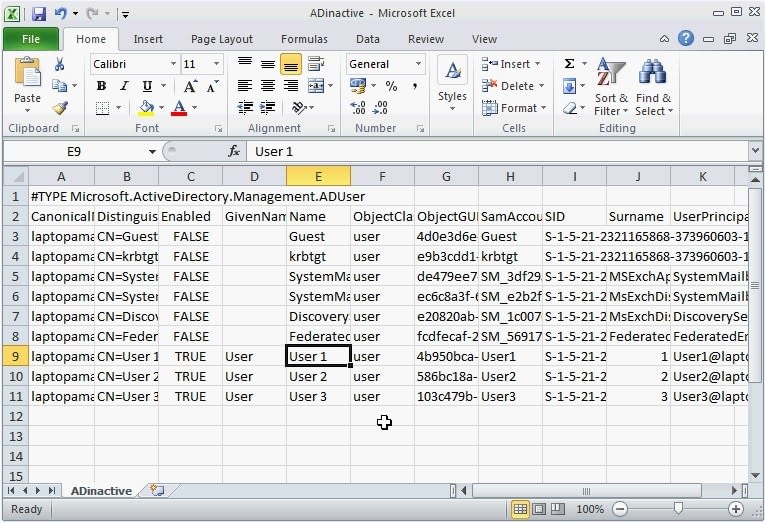Open the Name Box dropdown arrow
This screenshot has height=523, width=765.
tap(152, 151)
